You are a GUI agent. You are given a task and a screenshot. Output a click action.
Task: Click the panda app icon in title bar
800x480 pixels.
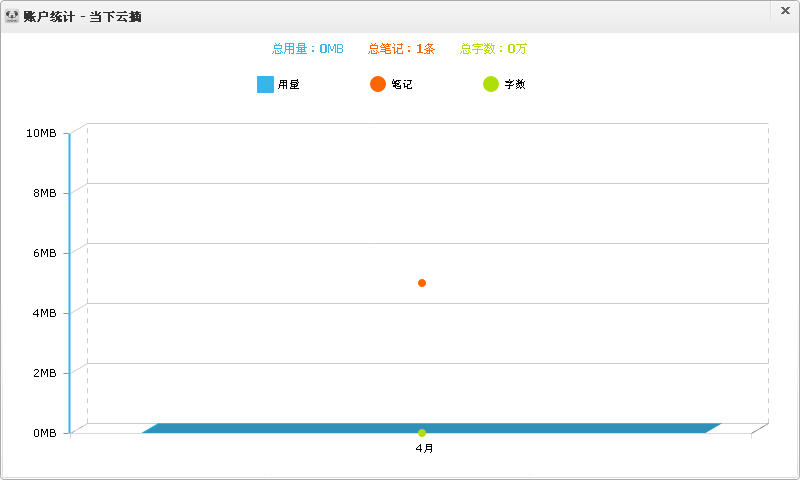tap(12, 16)
